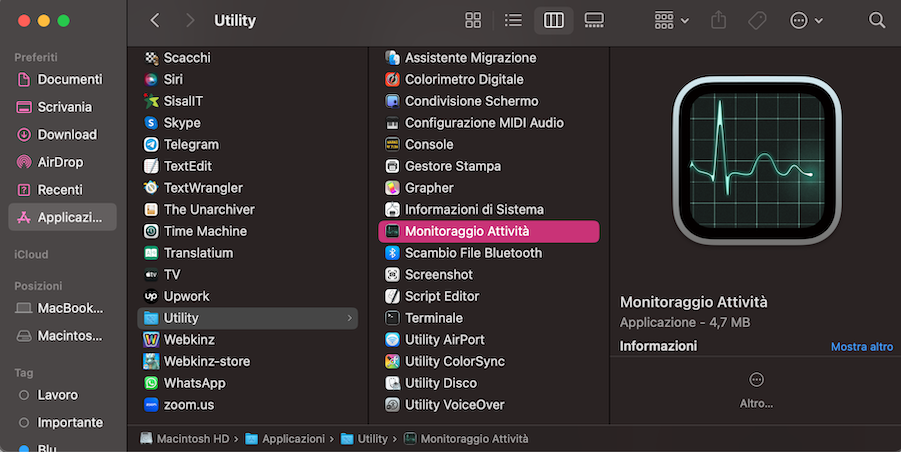The image size is (901, 452).
Task: Select Gestore Stampa utility
Action: 489,166
